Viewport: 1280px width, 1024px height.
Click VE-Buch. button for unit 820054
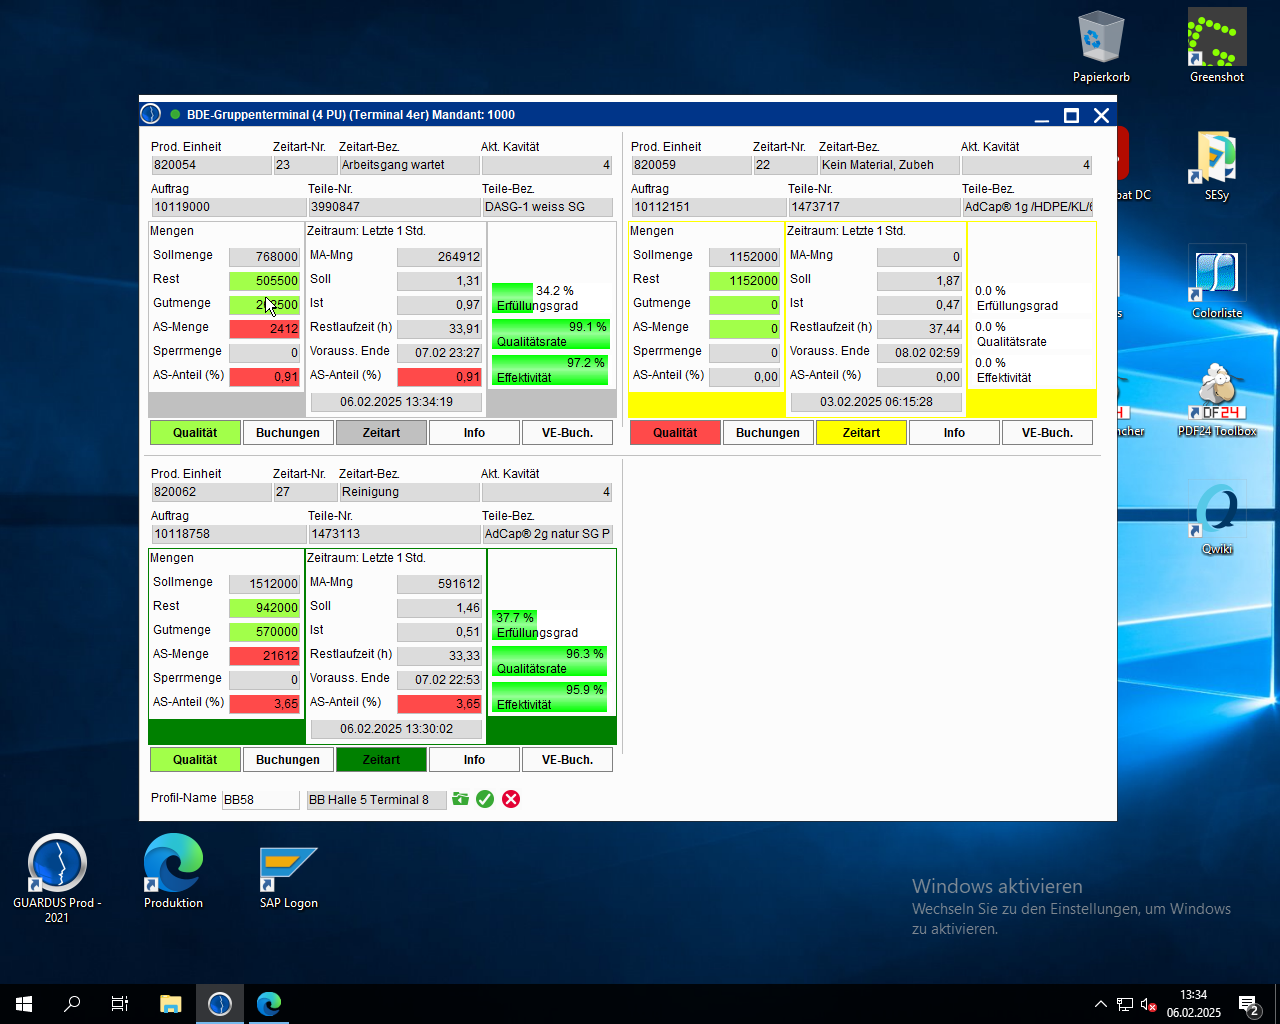(567, 433)
